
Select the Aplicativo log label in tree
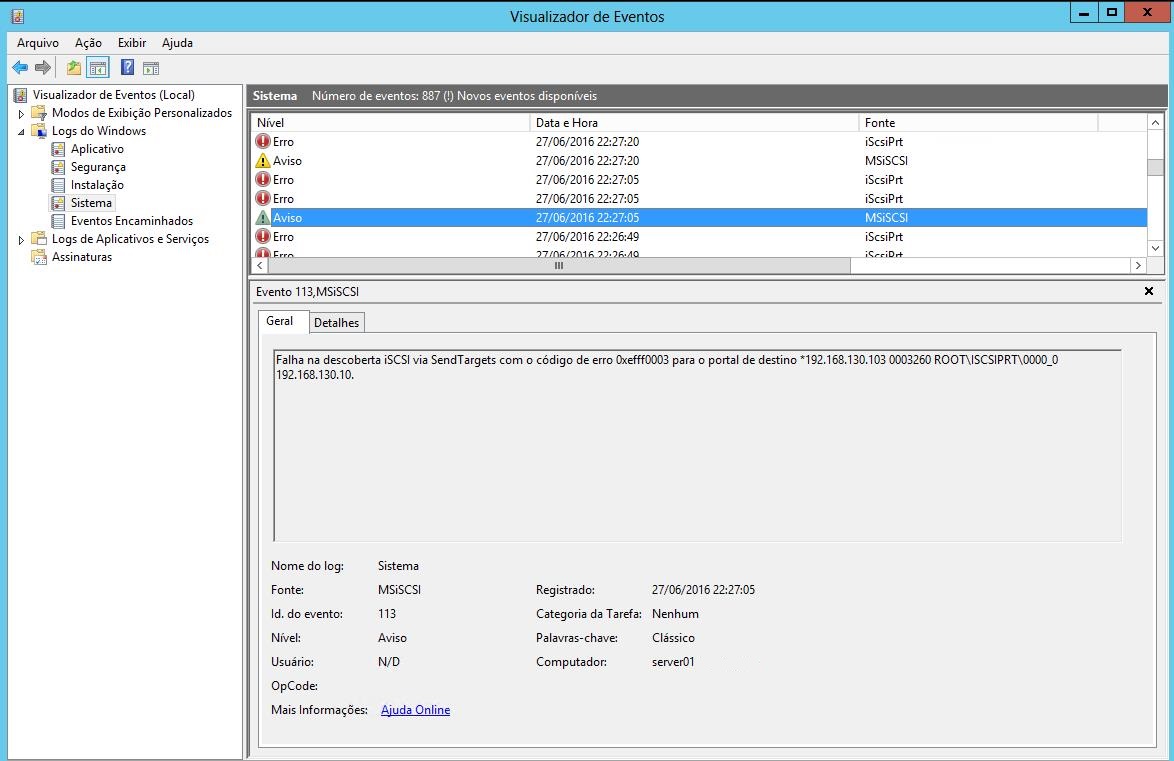97,149
